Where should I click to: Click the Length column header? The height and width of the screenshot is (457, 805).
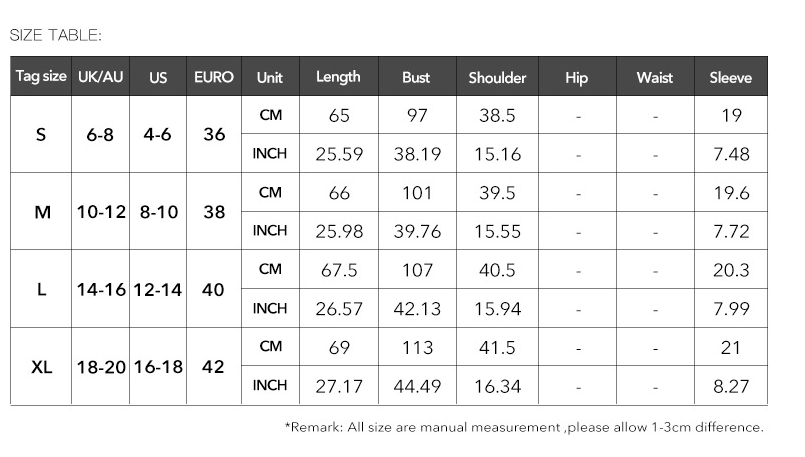pyautogui.click(x=338, y=77)
